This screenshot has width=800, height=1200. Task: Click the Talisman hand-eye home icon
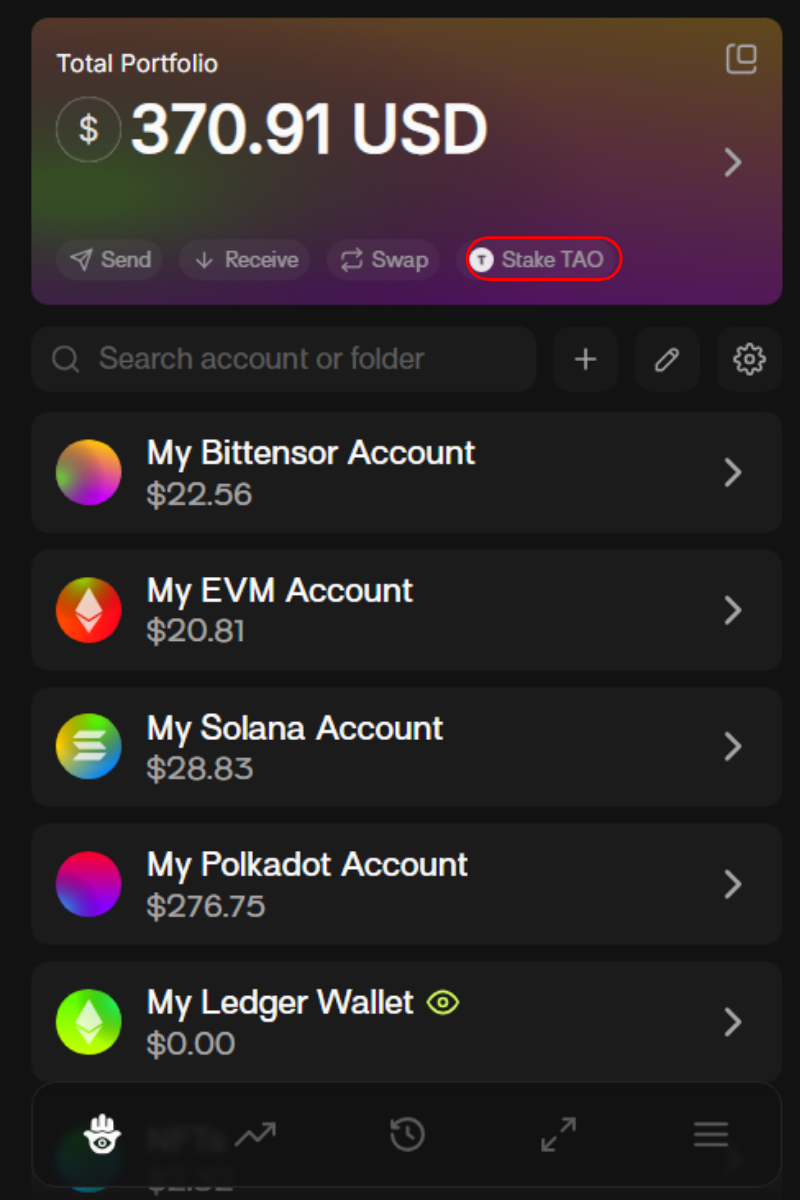coord(102,1134)
